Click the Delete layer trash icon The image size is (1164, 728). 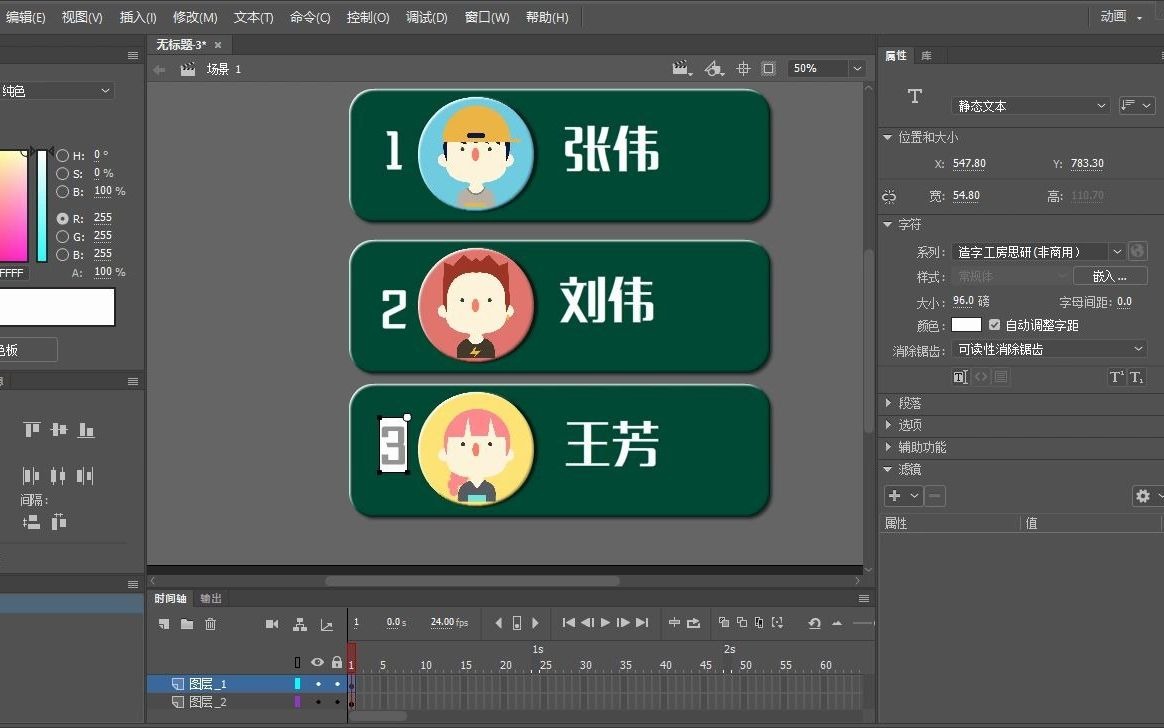point(210,623)
